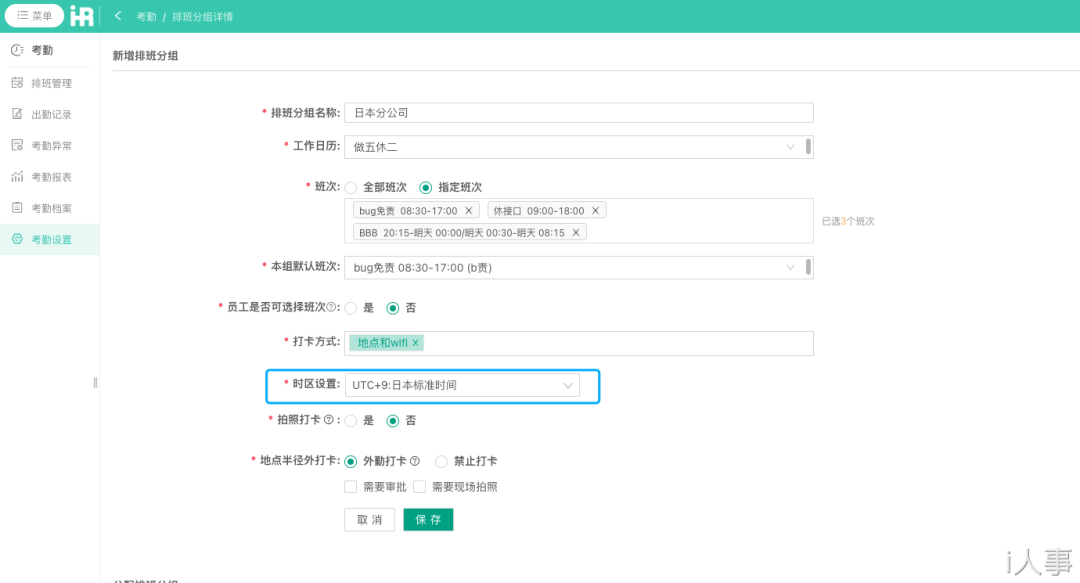Enable the 需要审批 checkbox
This screenshot has height=583, width=1080.
pyautogui.click(x=351, y=487)
